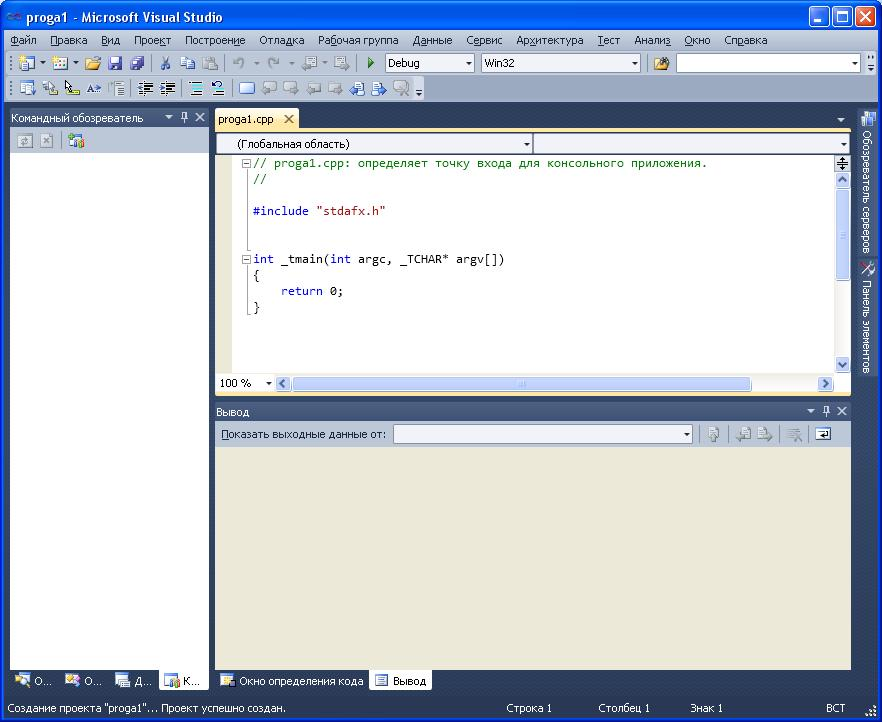Click the Find in Files icon
Image resolution: width=882 pixels, height=722 pixels.
point(662,63)
